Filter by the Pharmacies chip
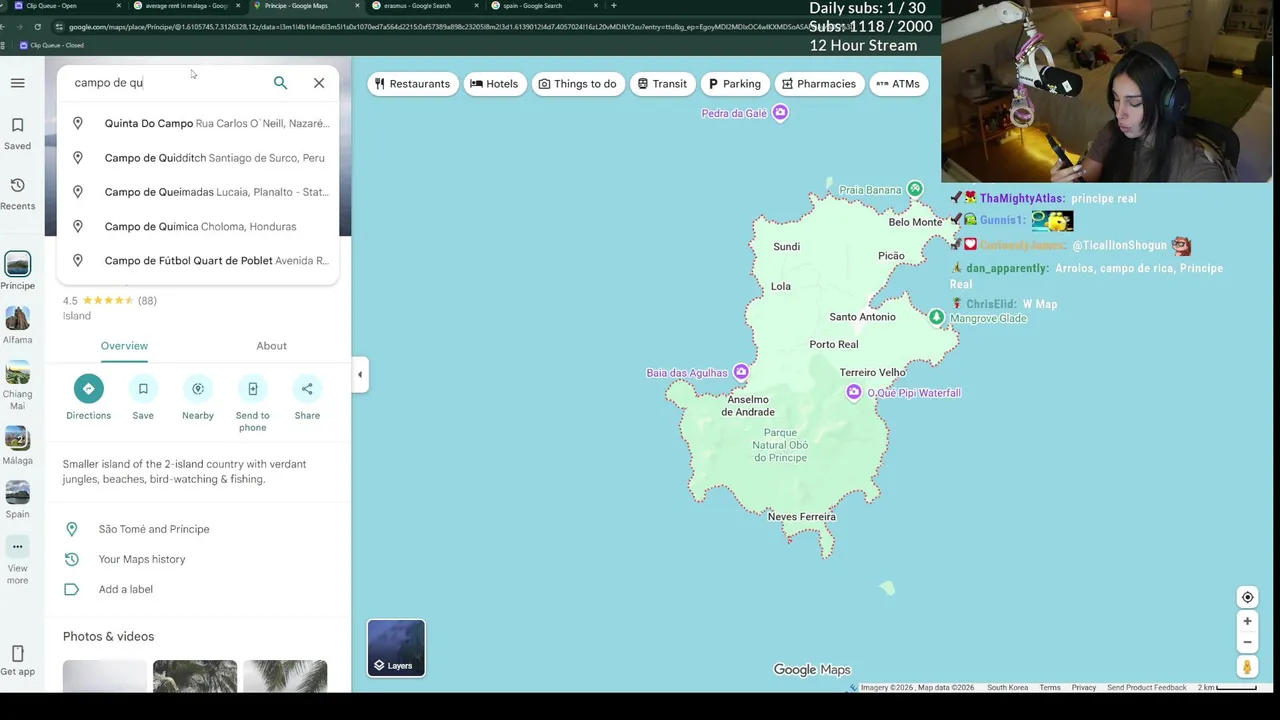Image resolution: width=1280 pixels, height=720 pixels. coord(819,84)
